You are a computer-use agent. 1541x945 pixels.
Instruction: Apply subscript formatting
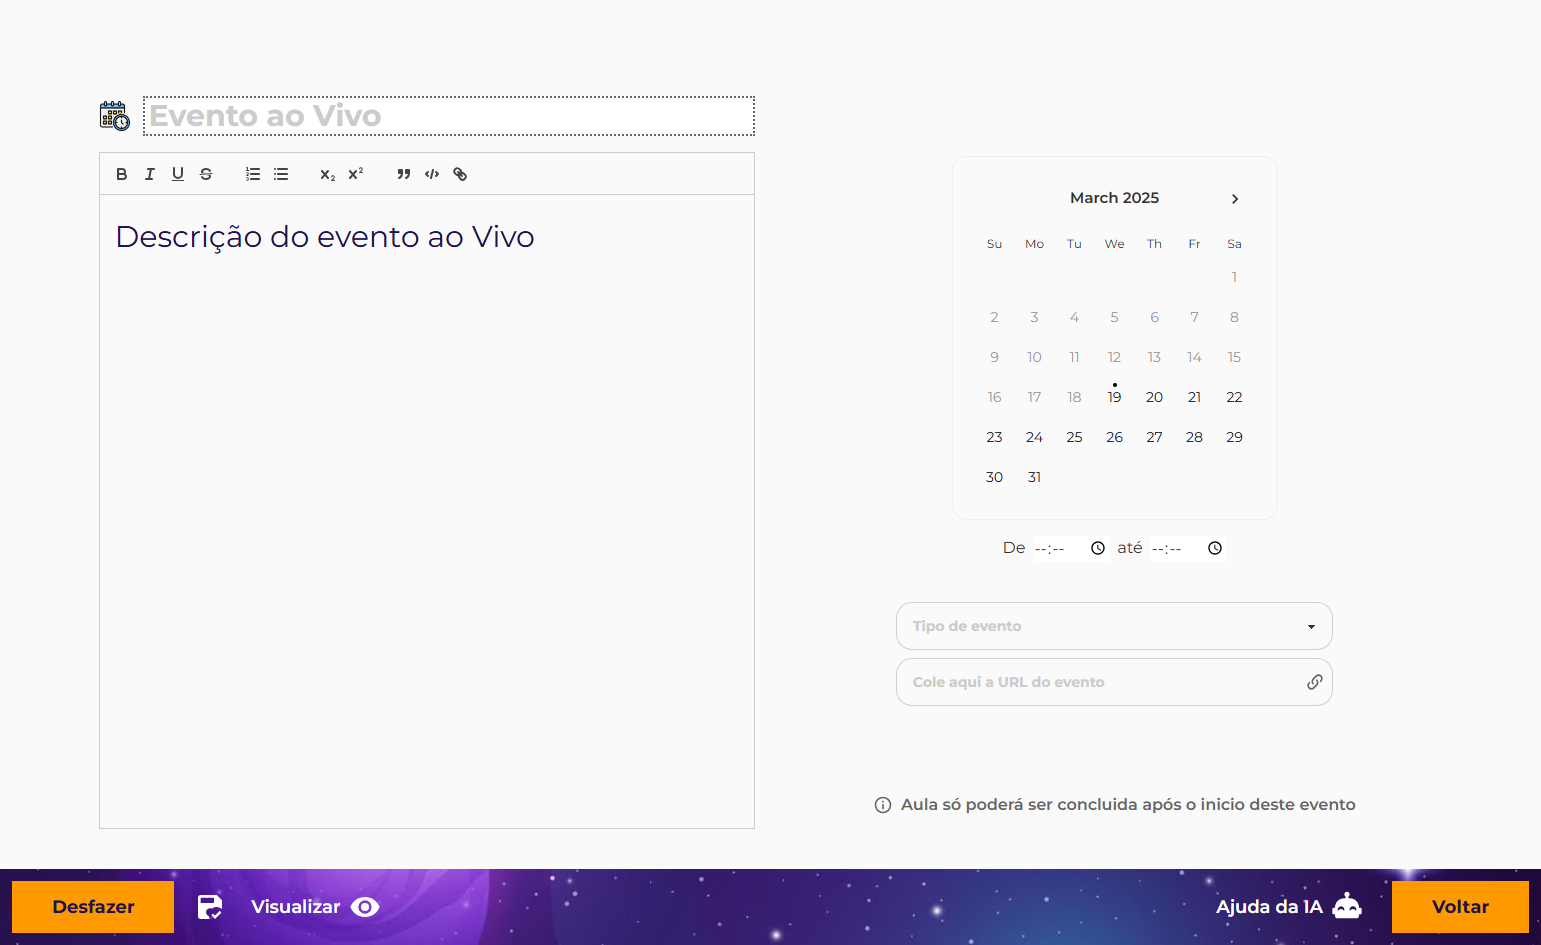tap(328, 174)
